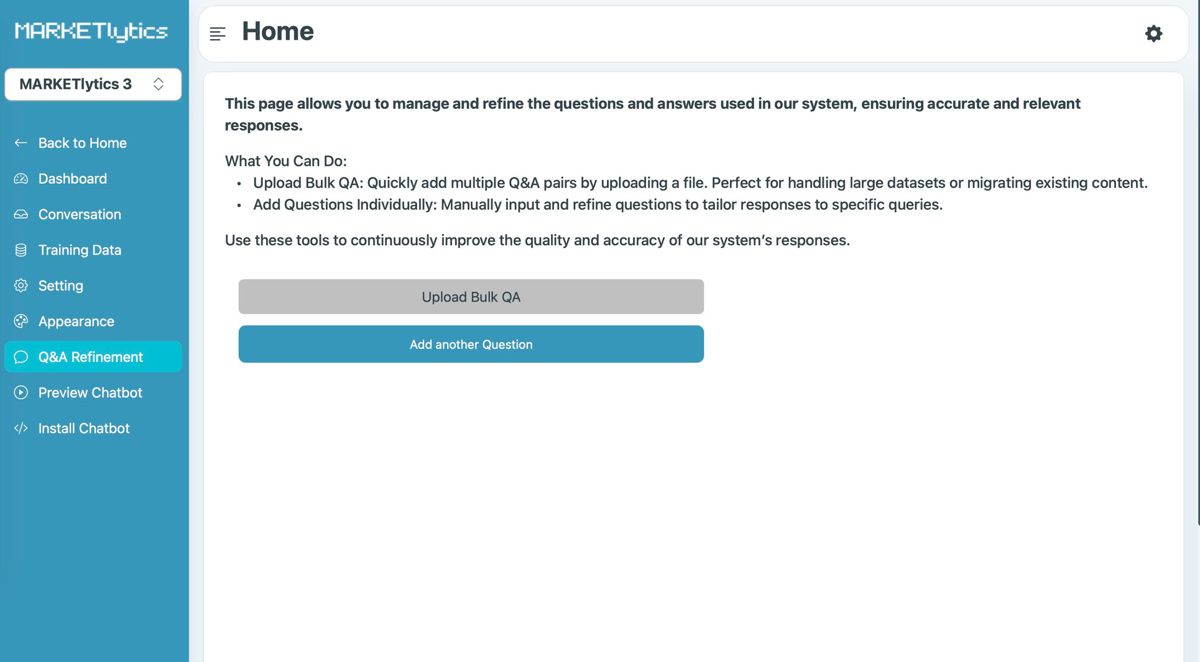1200x662 pixels.
Task: Open the Q&A Refinement menu item
Action: (93, 357)
